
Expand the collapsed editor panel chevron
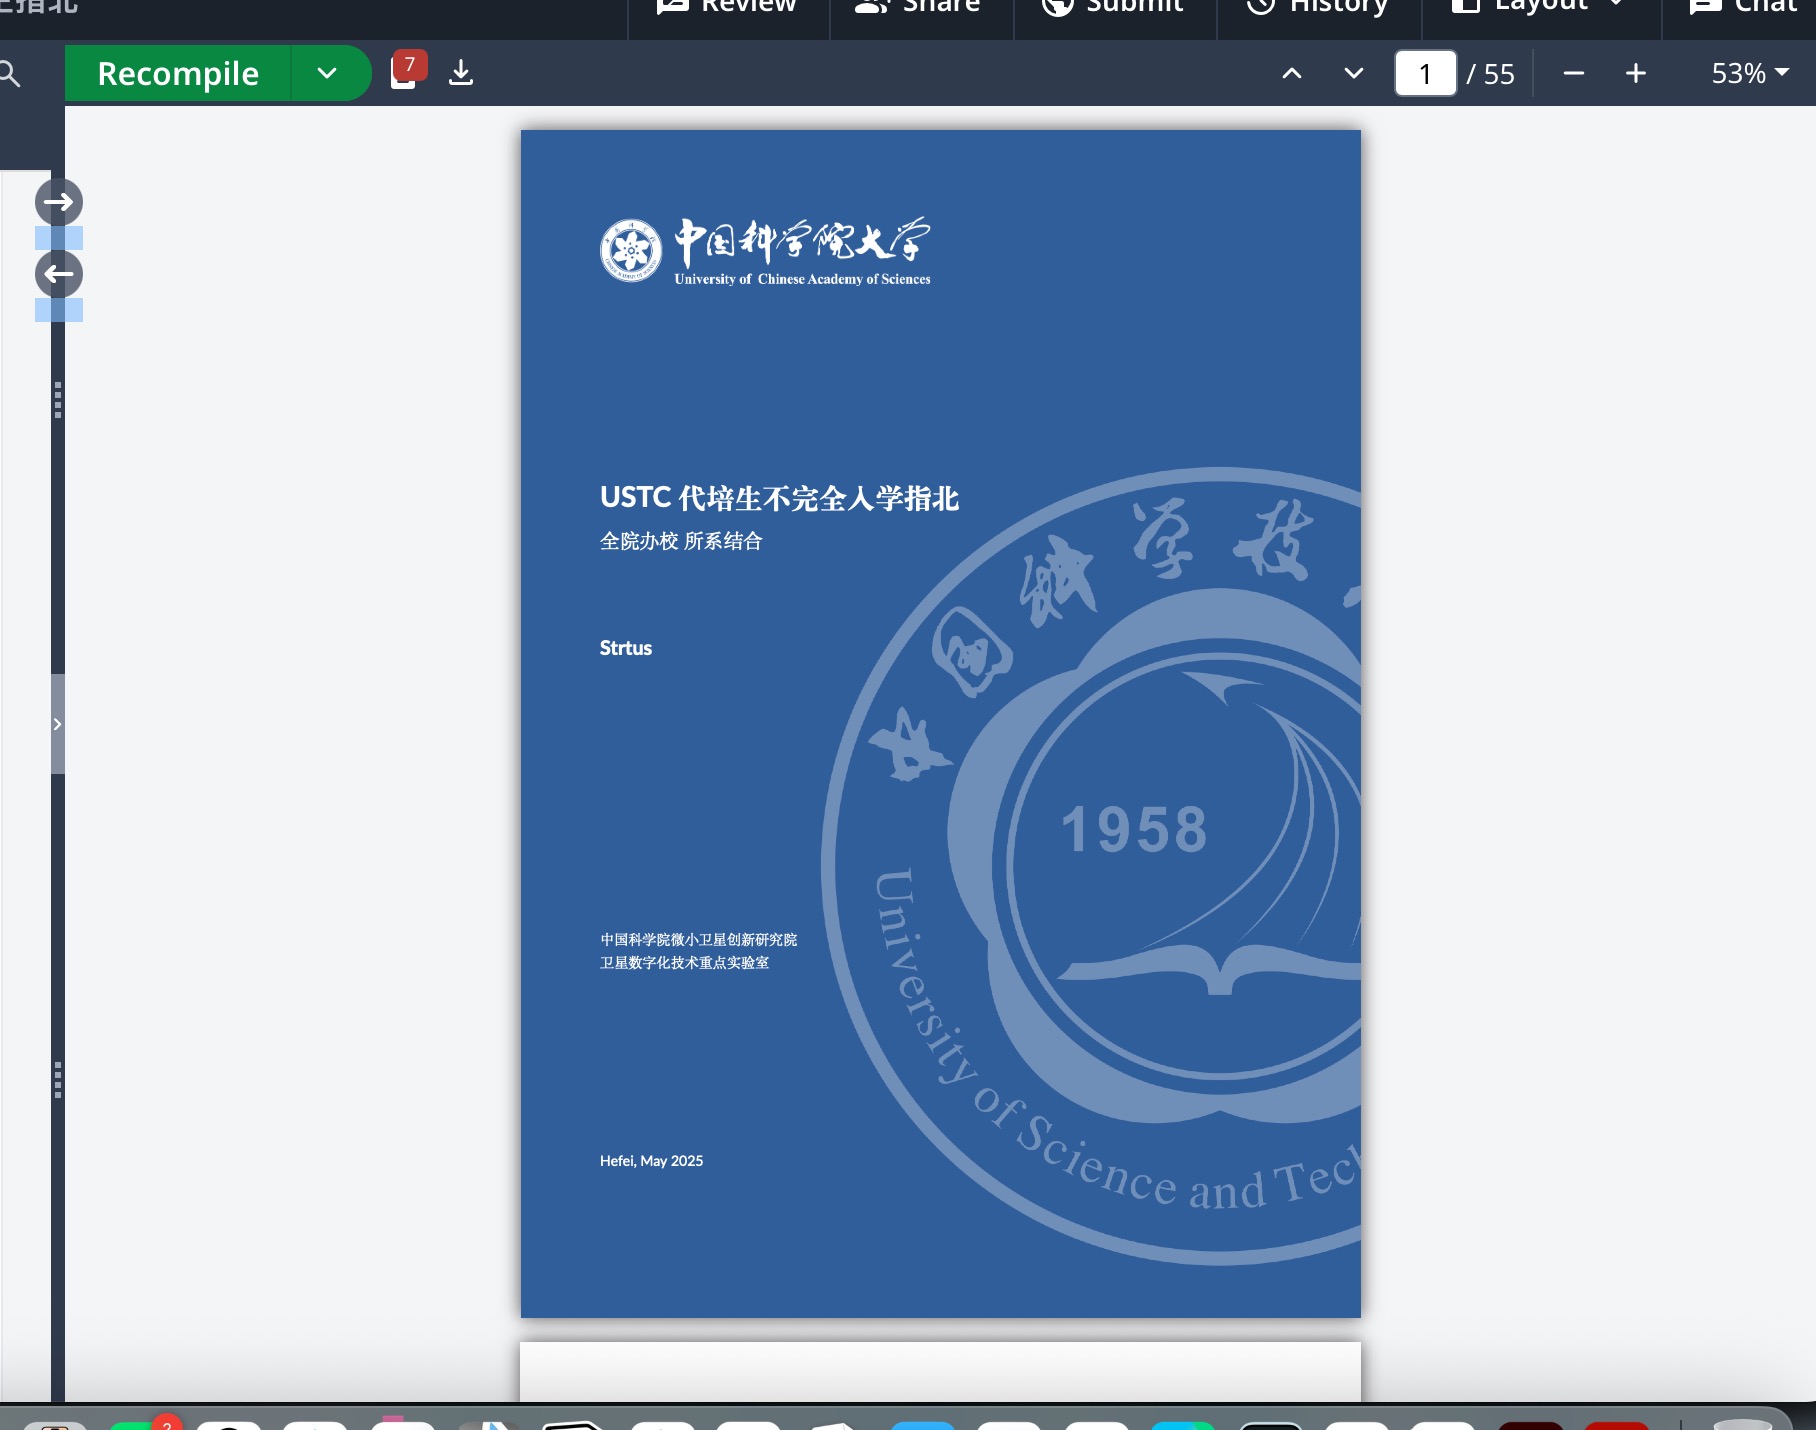click(58, 724)
